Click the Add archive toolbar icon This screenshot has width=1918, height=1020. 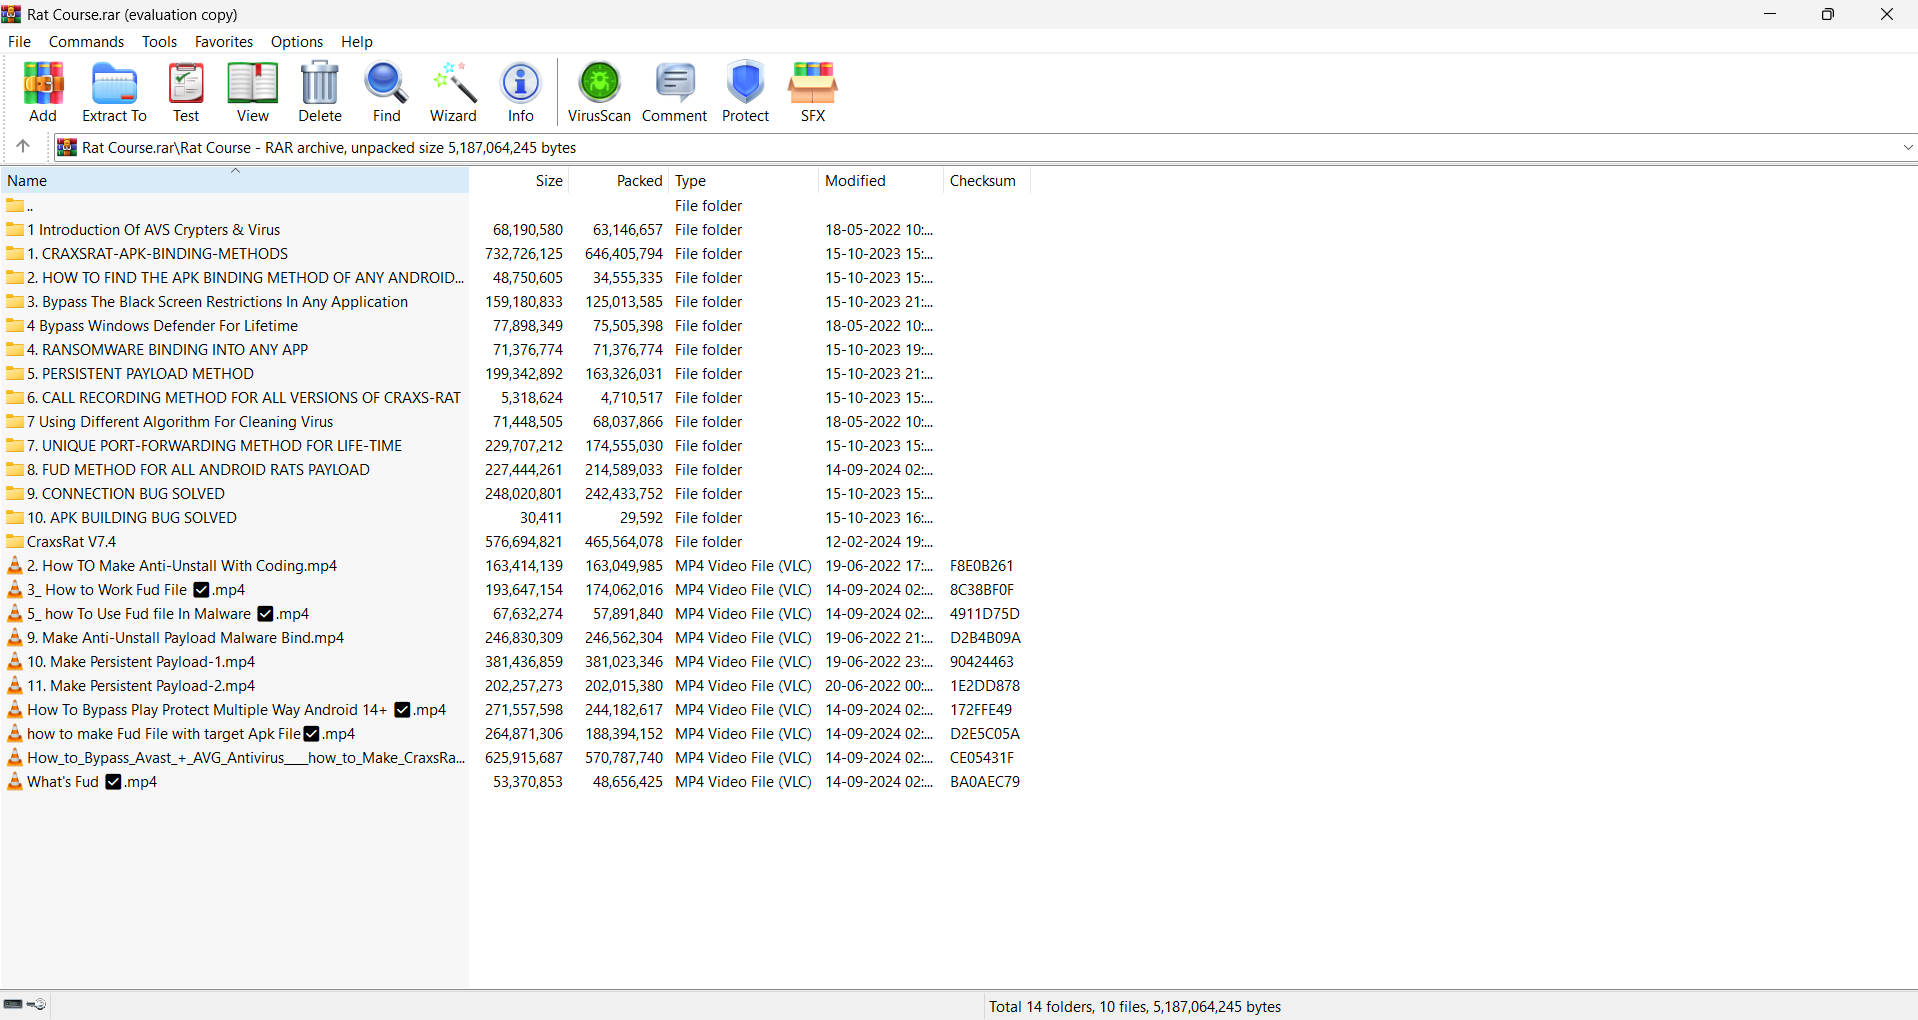[x=43, y=92]
